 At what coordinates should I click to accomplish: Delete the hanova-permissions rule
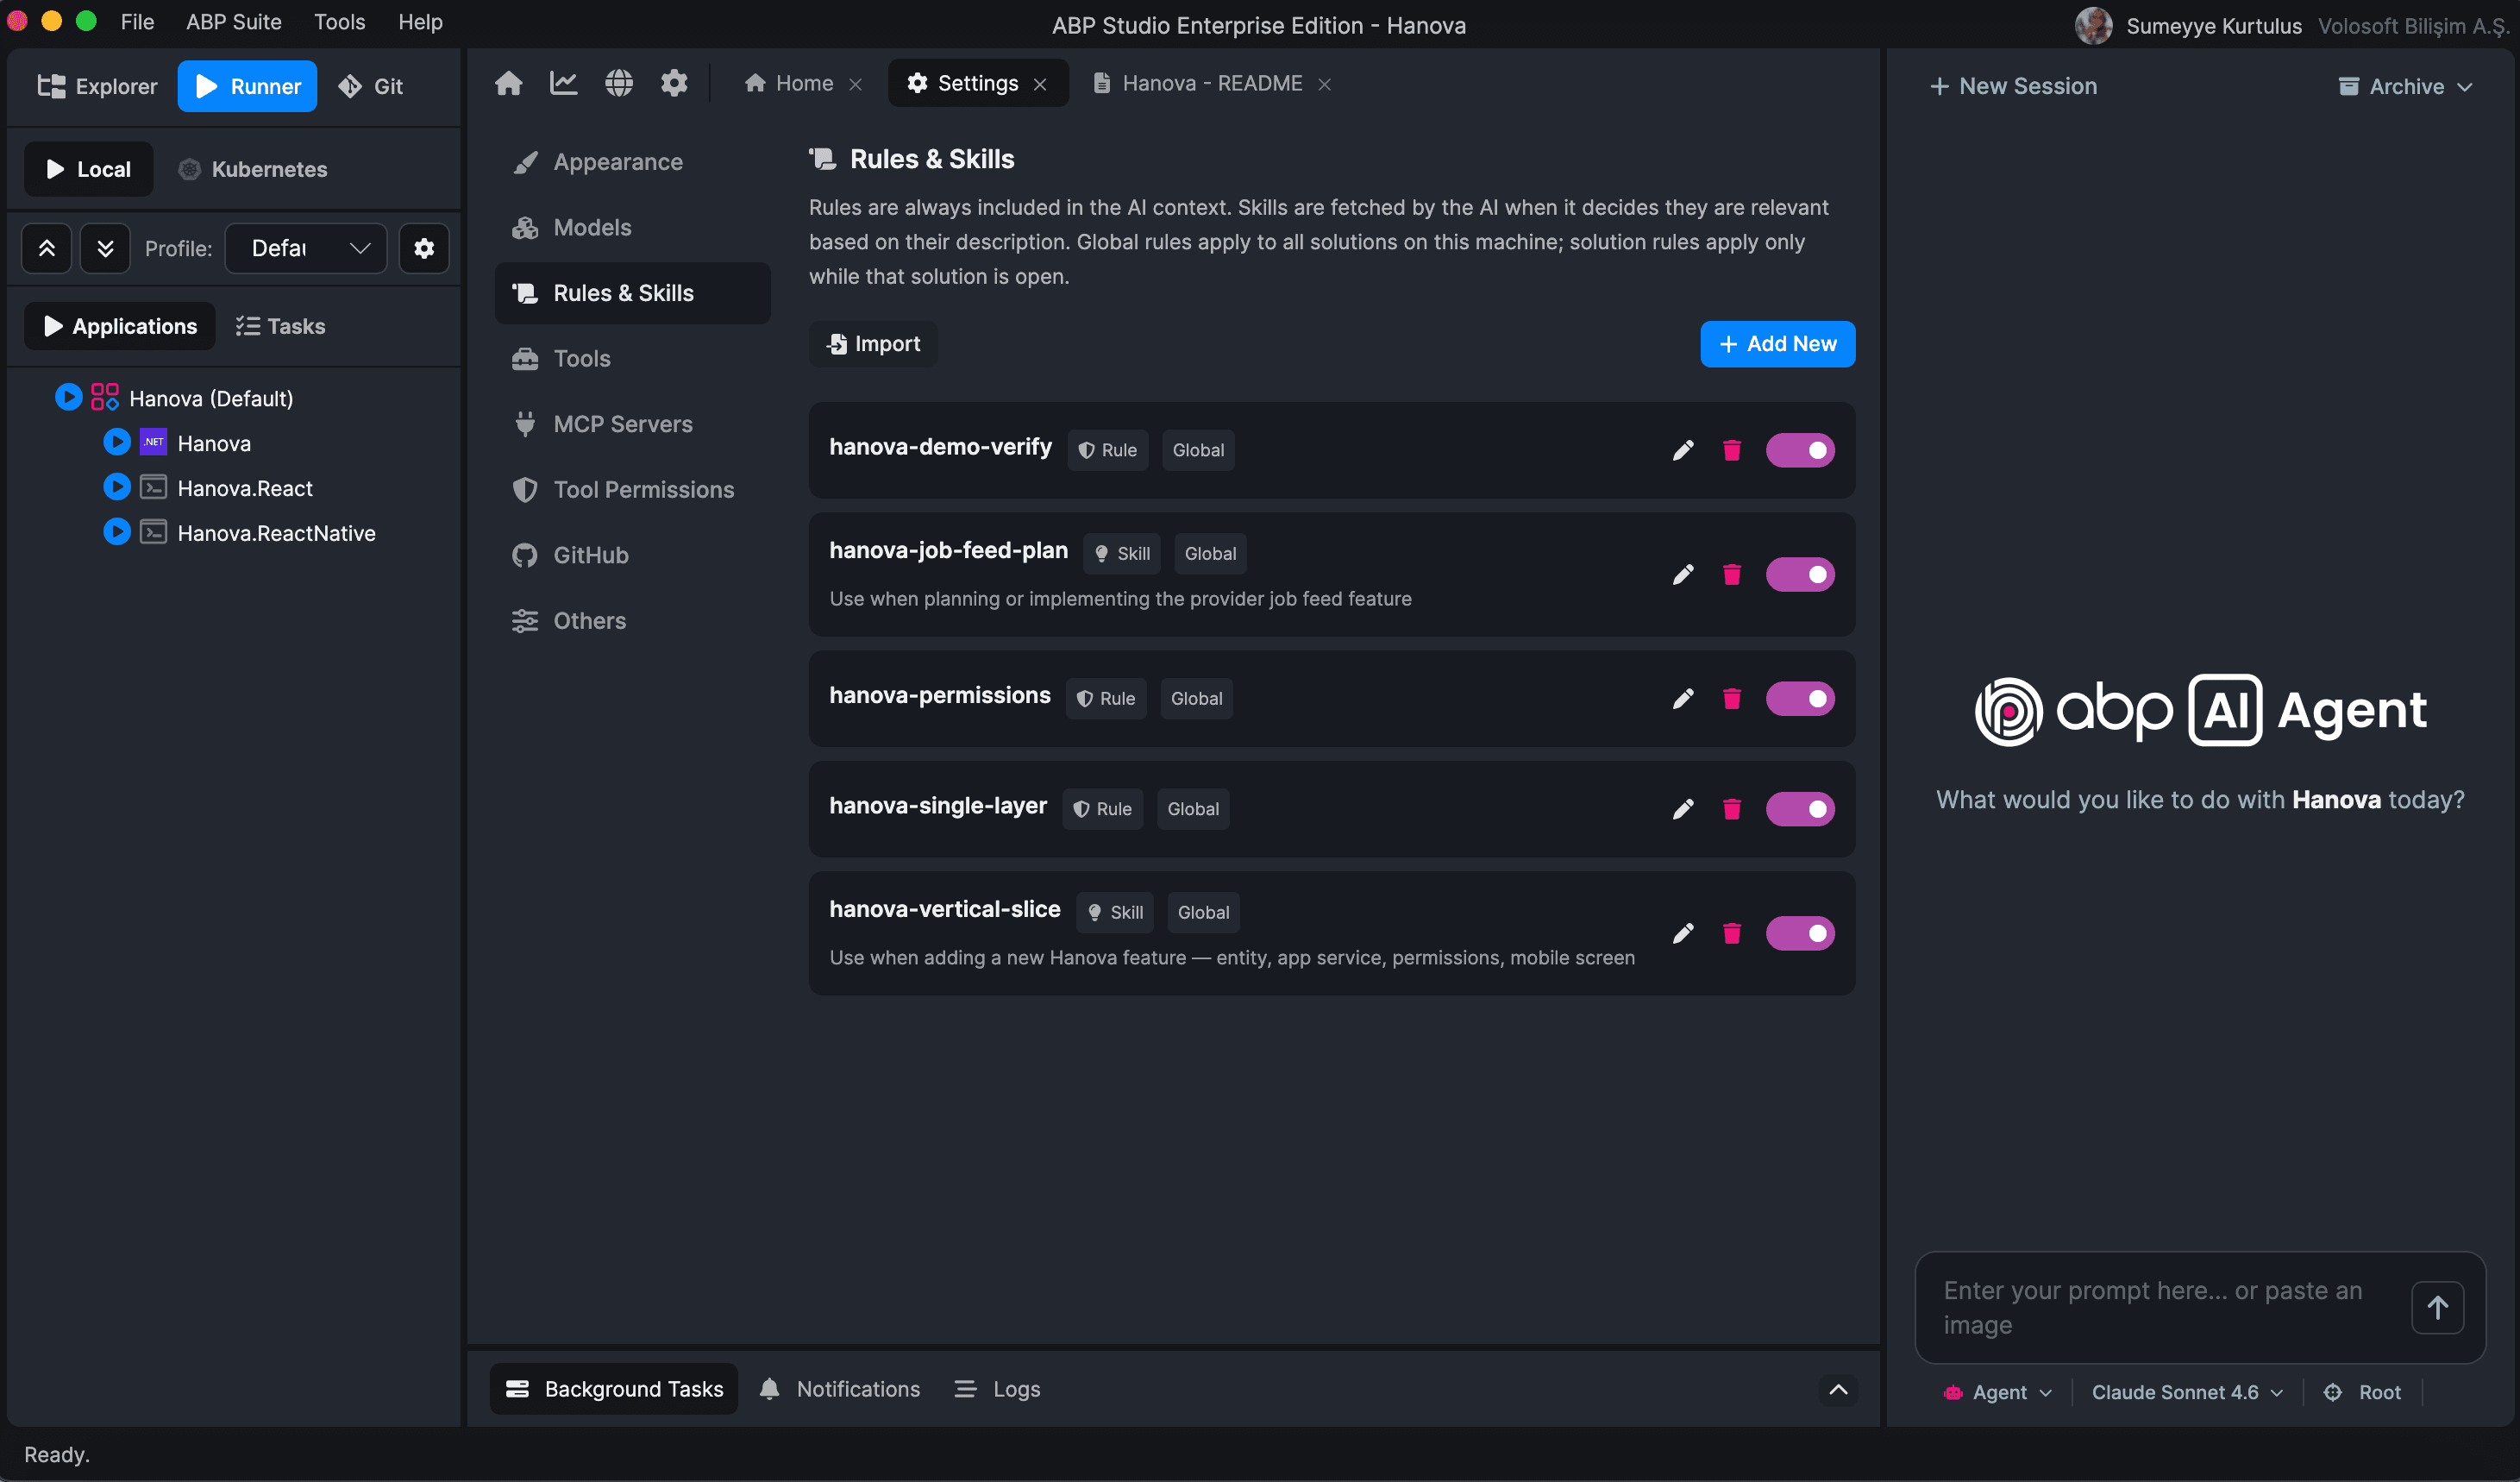pos(1732,699)
